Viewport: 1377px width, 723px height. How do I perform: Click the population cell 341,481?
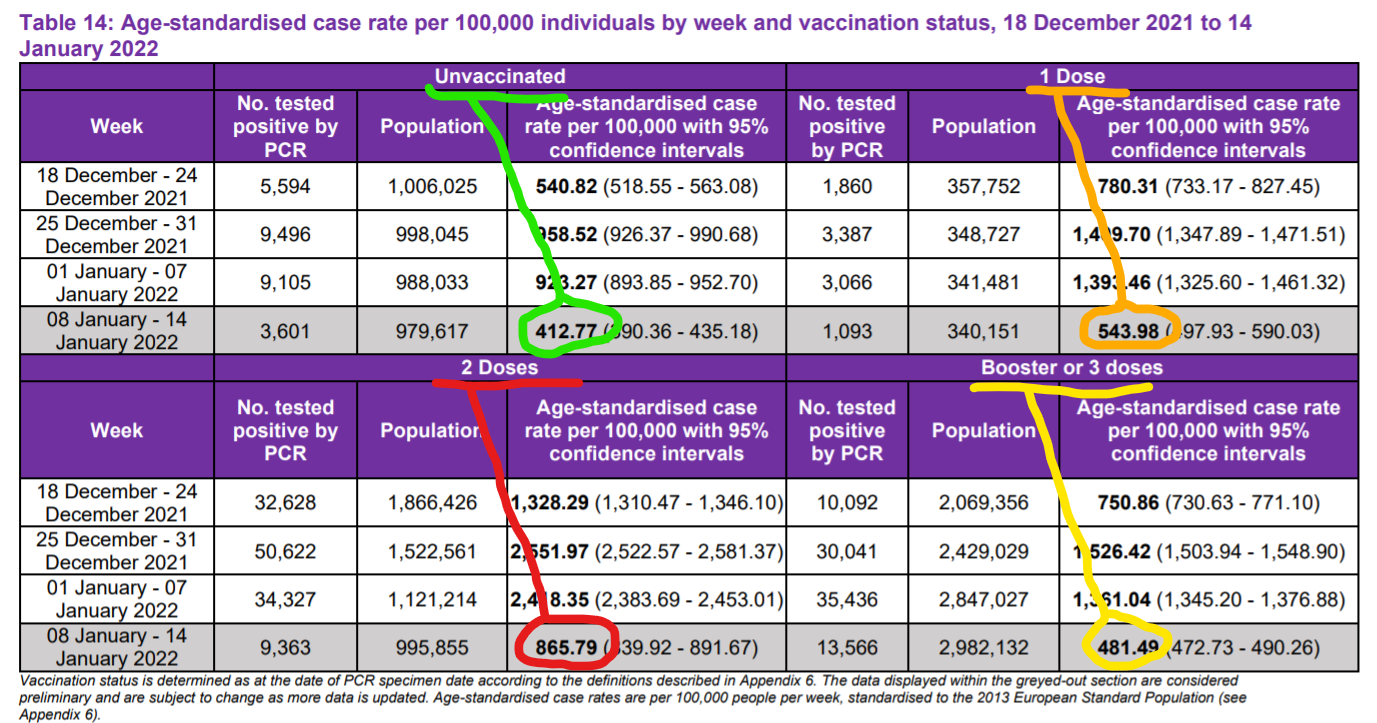(x=983, y=283)
